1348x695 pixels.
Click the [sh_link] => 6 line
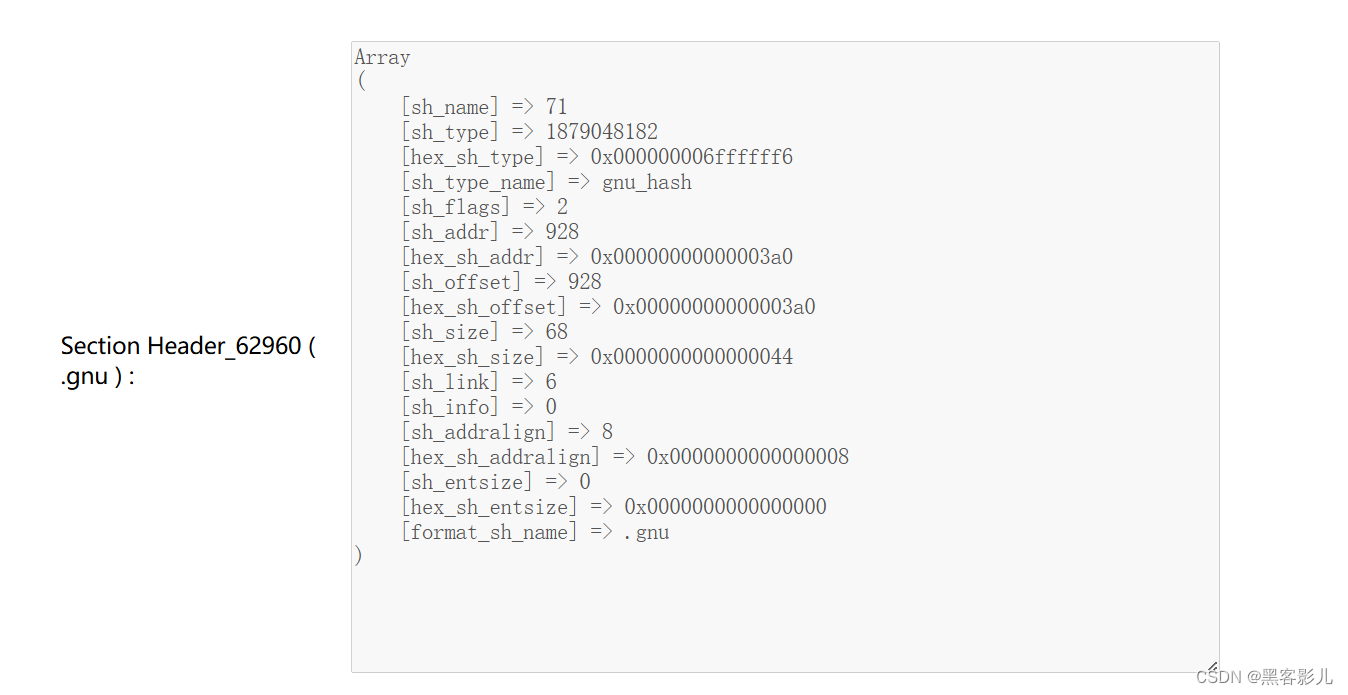point(479,382)
